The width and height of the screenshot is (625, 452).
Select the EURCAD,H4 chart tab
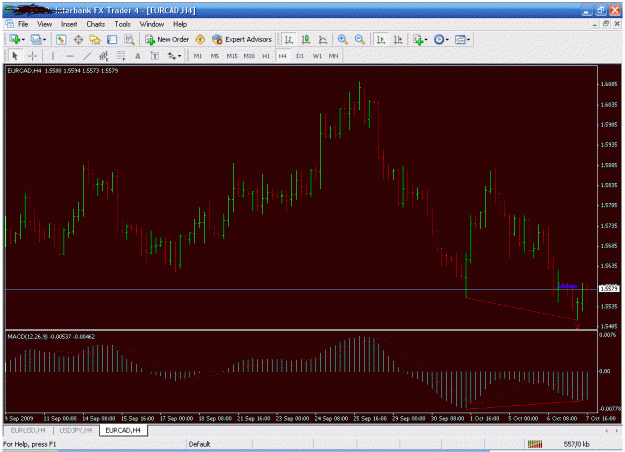click(123, 430)
